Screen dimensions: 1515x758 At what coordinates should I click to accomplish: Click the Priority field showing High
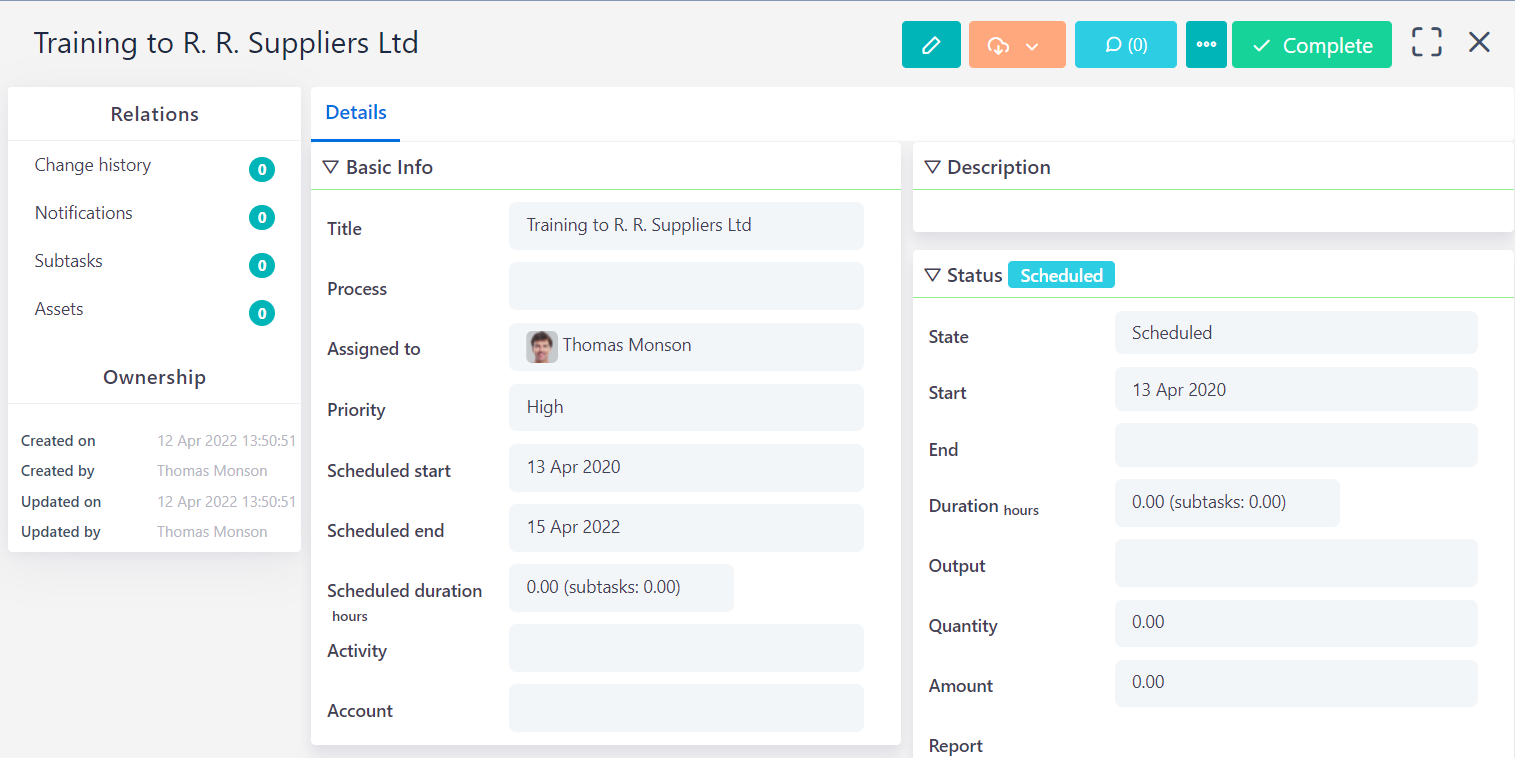[686, 407]
